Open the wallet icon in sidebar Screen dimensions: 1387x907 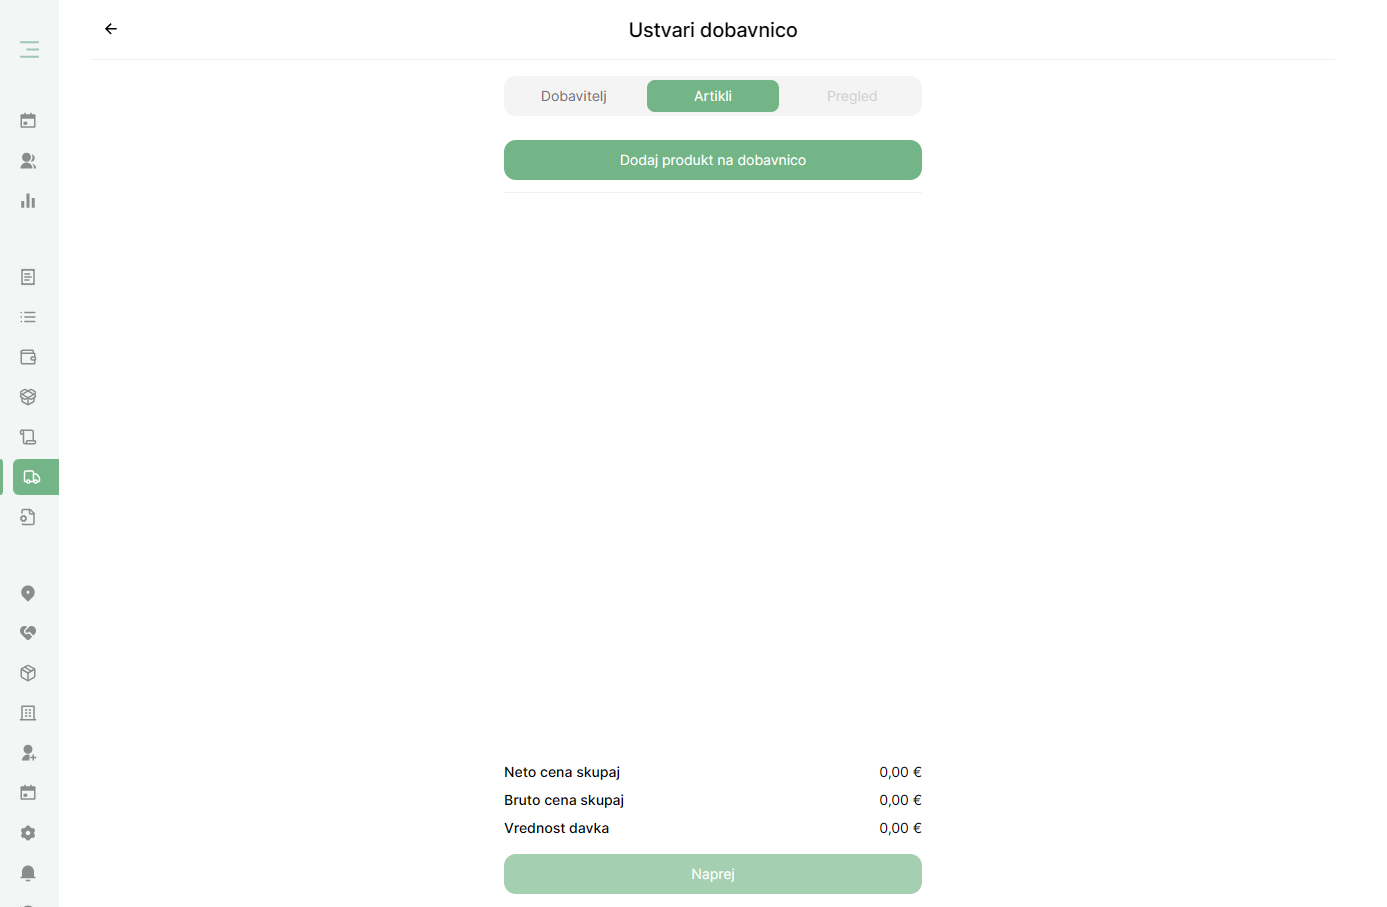[x=28, y=357]
